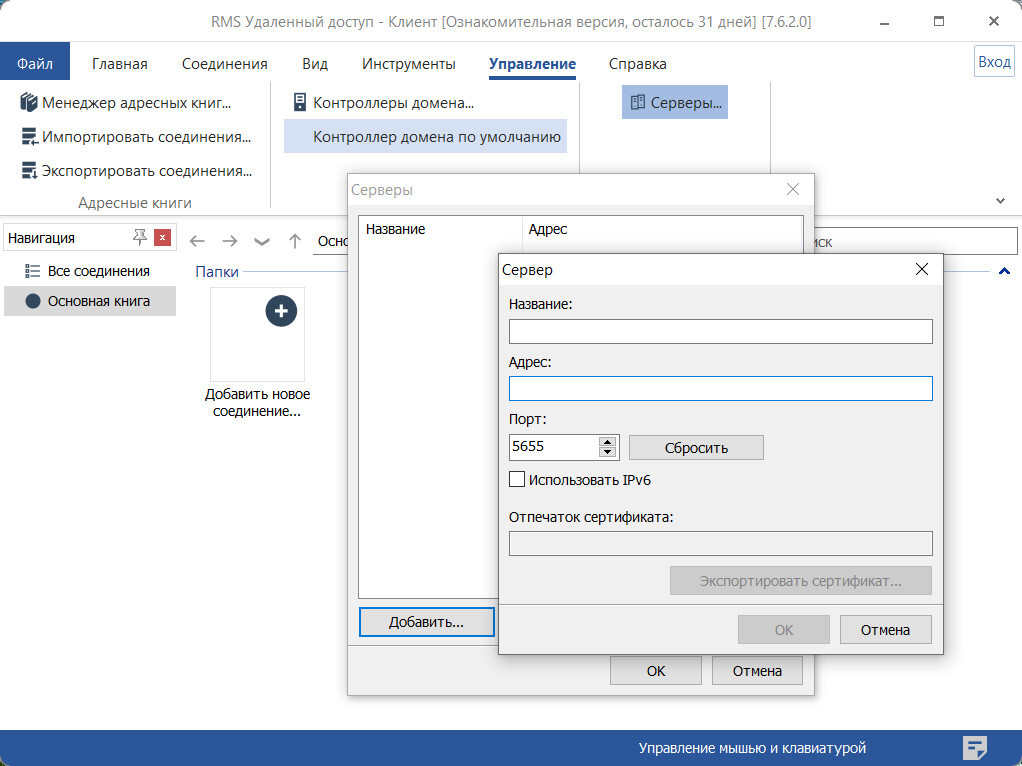Click the Import connections icon
1022x766 pixels.
(29, 137)
